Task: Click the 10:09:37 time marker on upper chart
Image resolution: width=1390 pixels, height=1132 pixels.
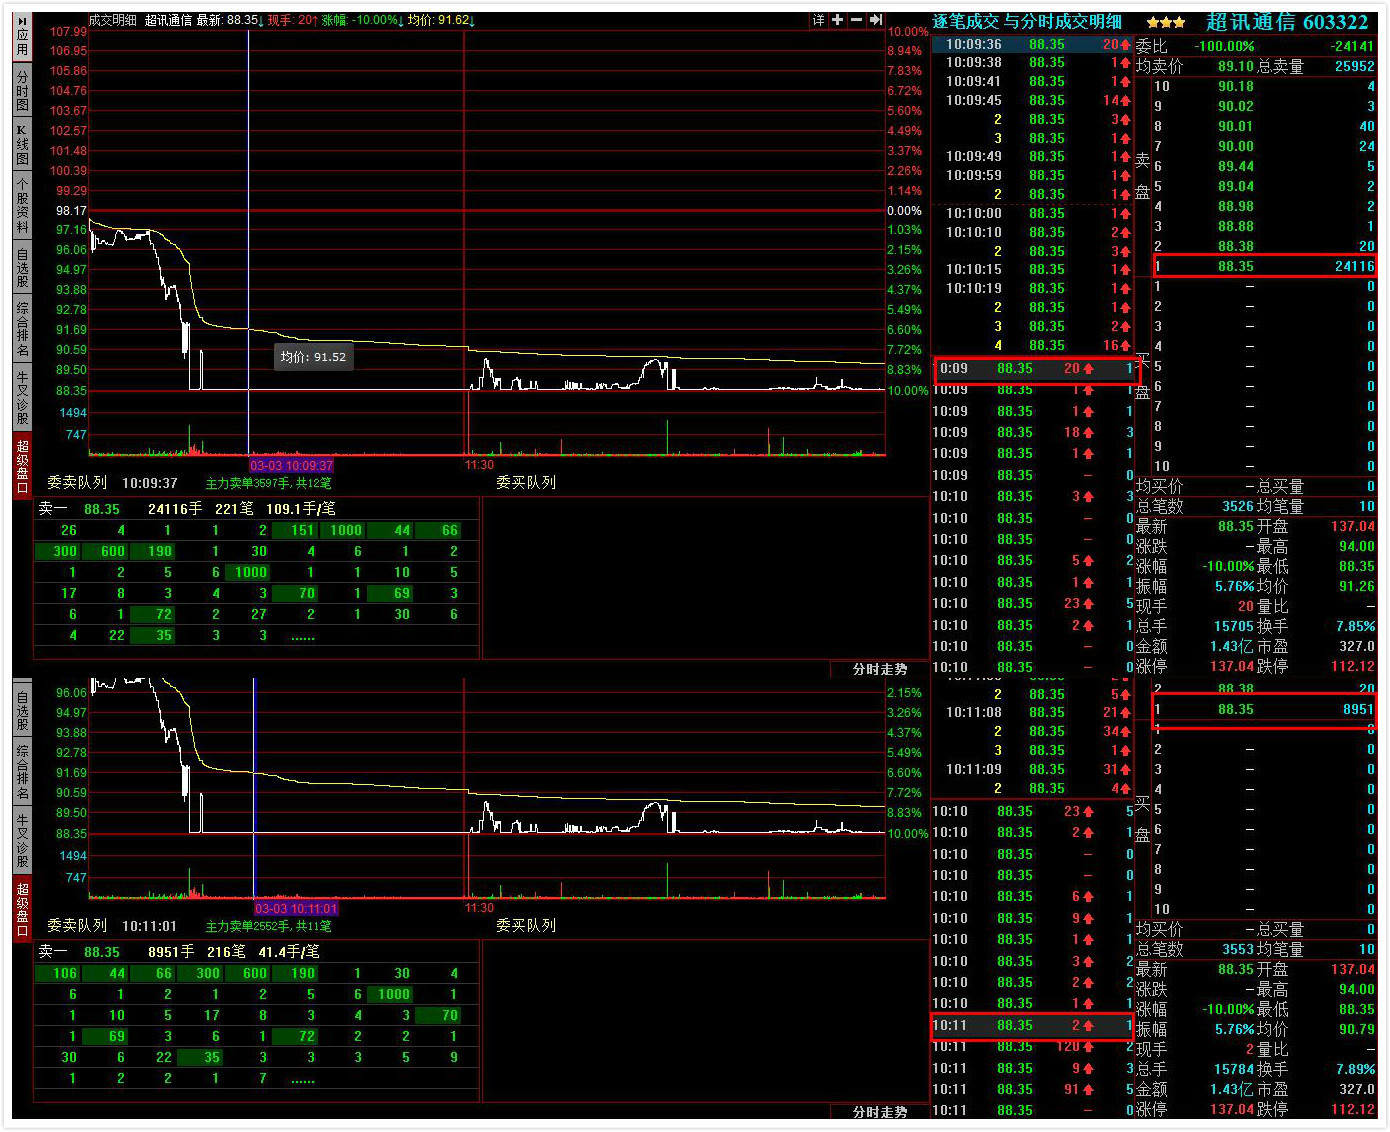Action: (291, 466)
